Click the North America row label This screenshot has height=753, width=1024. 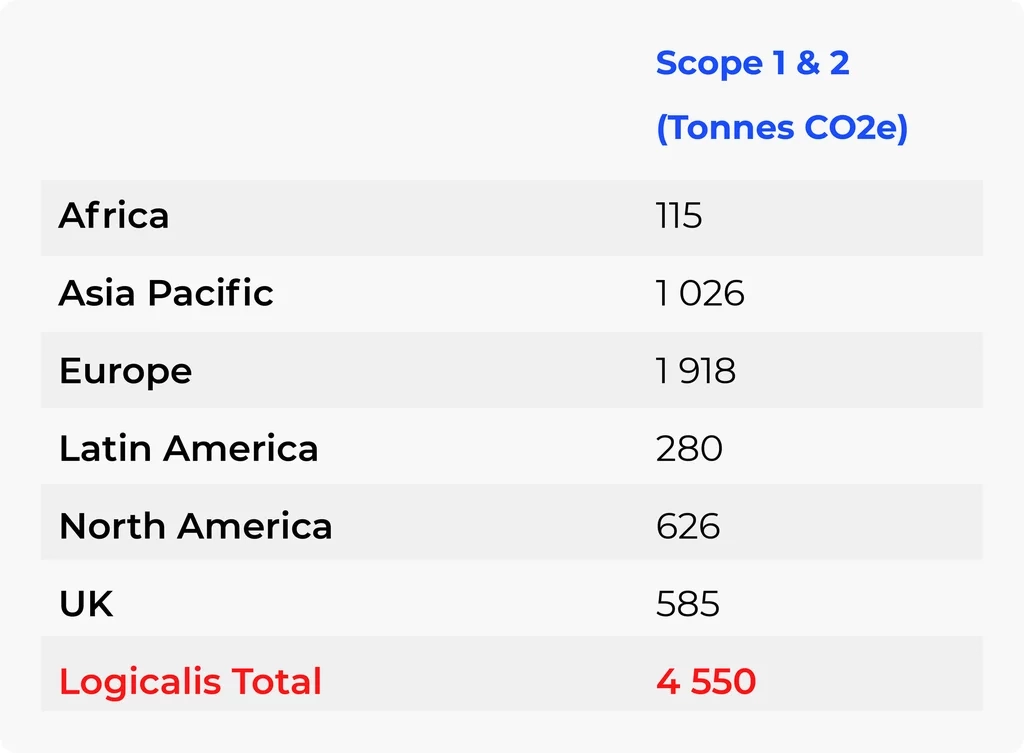click(x=195, y=526)
